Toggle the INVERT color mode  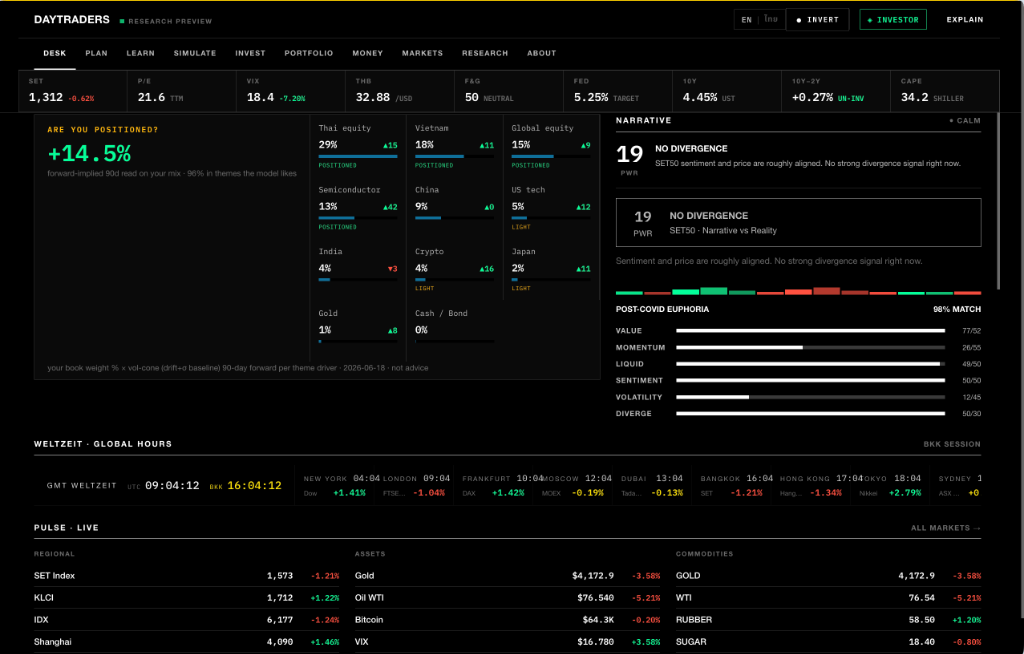[x=818, y=20]
